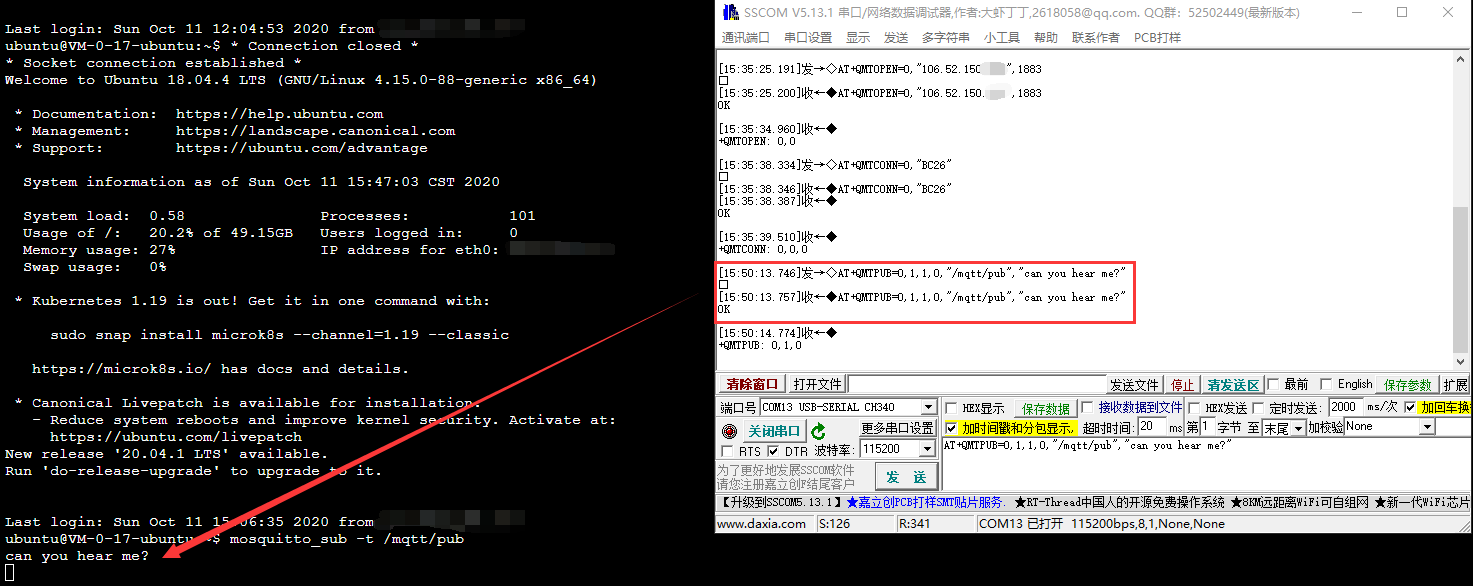
Task: Click the S:126 sent counter in status bar
Action: 835,524
